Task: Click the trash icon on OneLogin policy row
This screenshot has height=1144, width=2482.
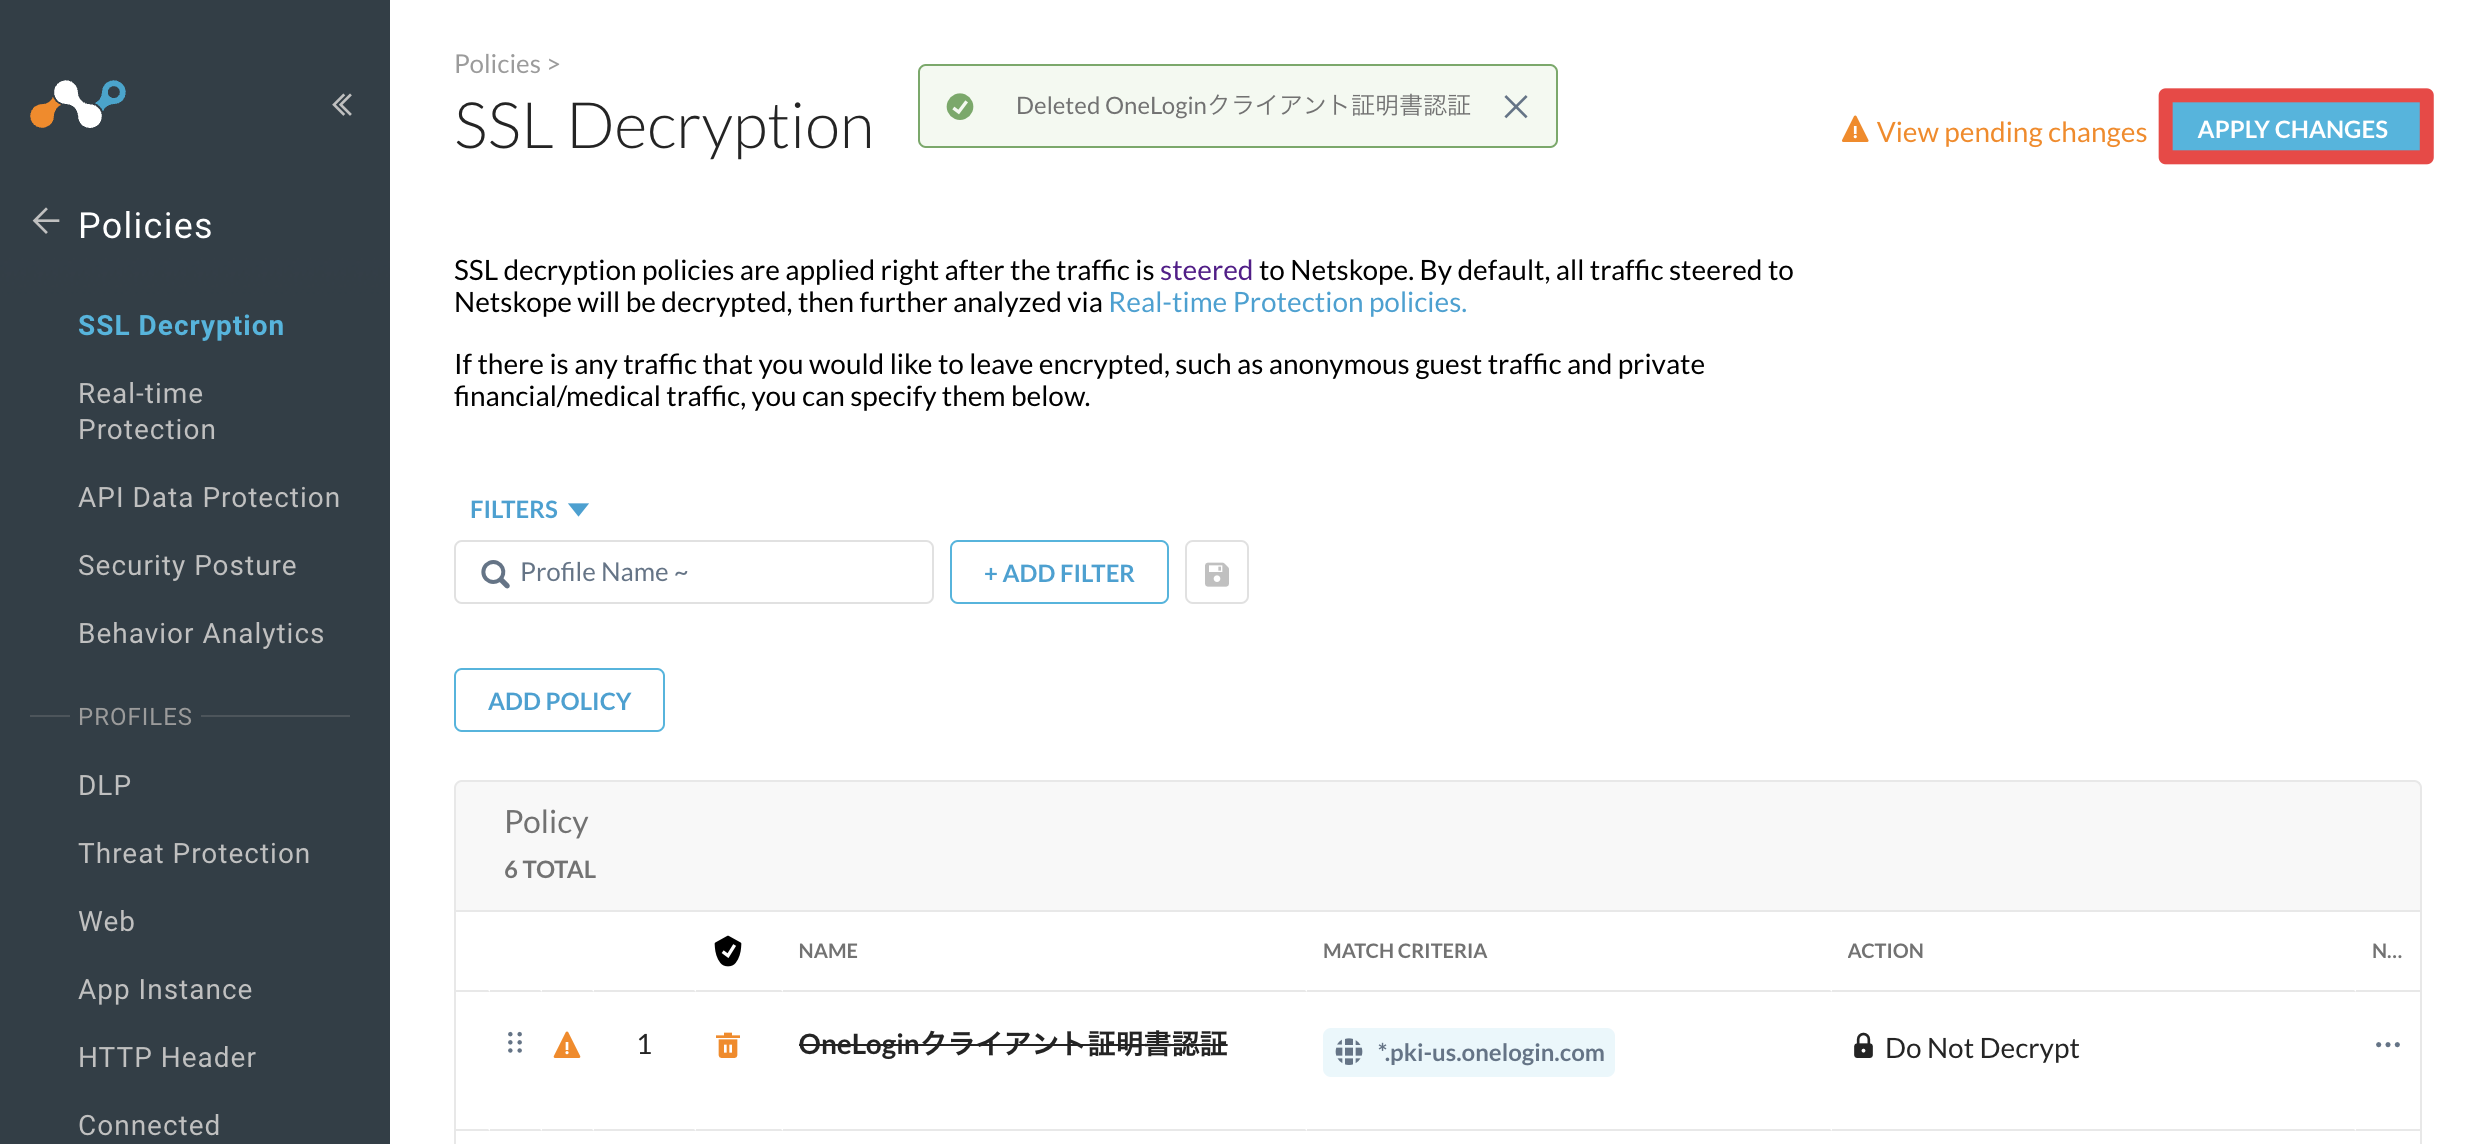Action: (x=728, y=1045)
